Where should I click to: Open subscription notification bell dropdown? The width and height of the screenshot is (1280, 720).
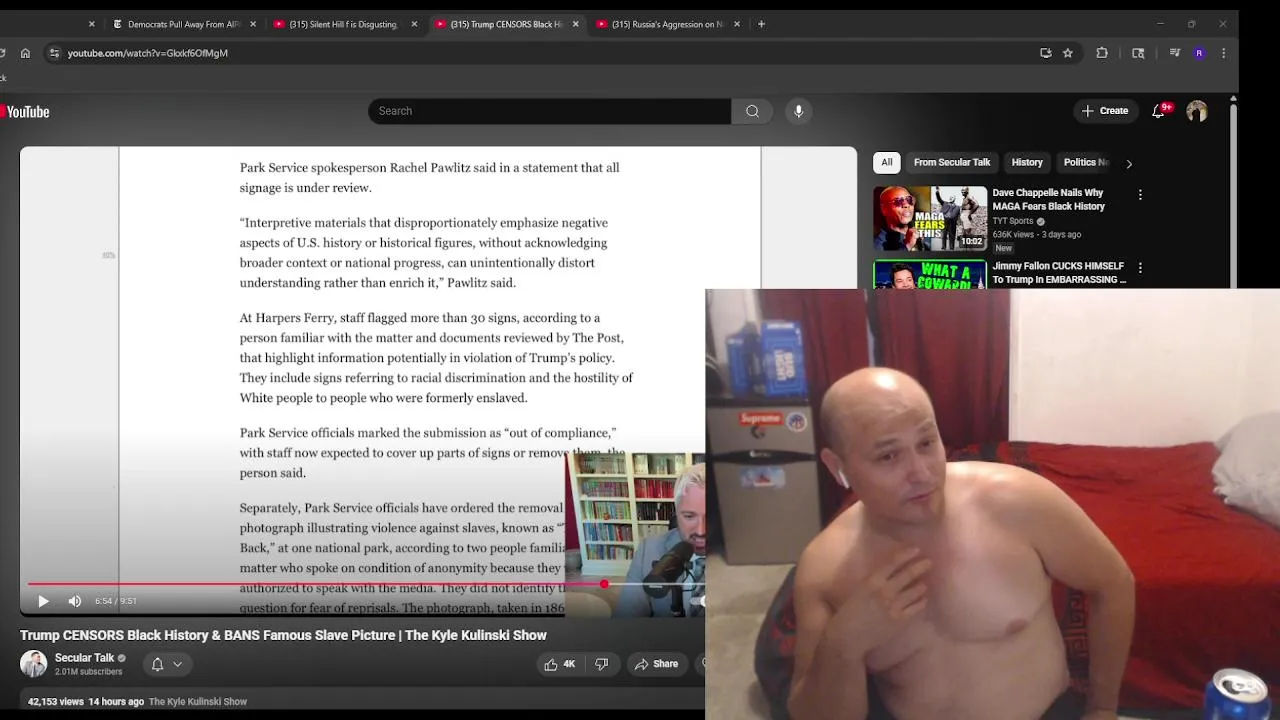(166, 664)
